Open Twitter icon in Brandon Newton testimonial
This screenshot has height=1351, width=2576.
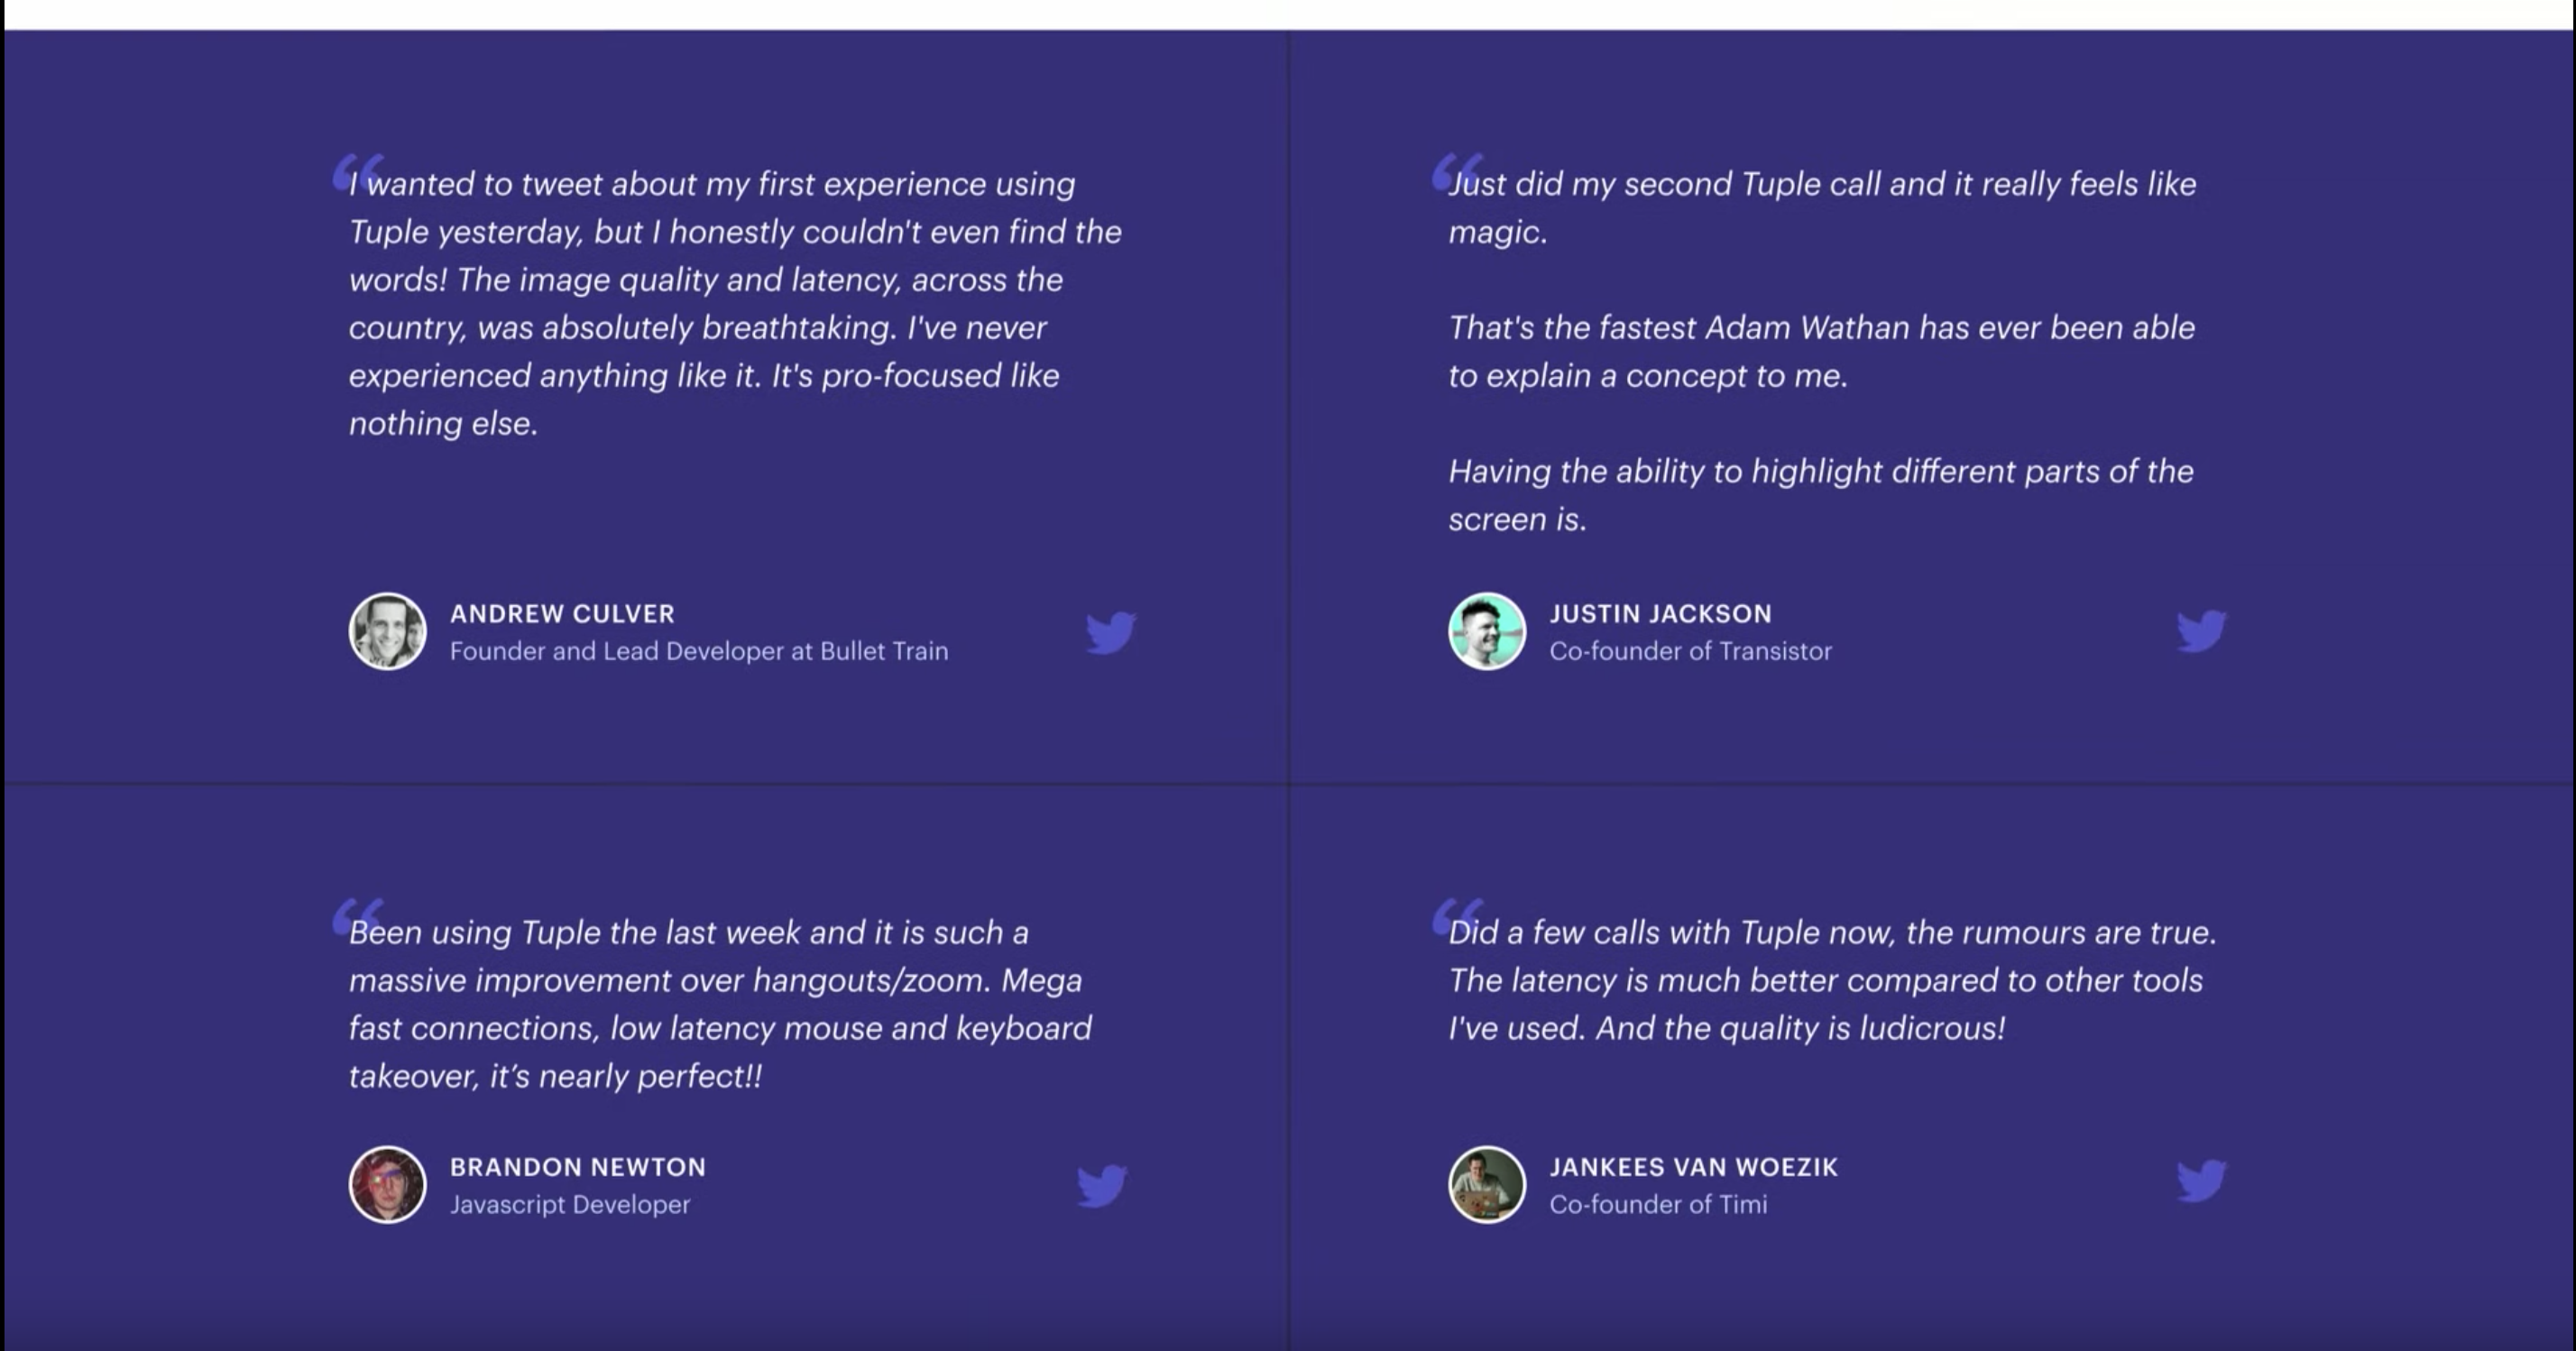click(1102, 1185)
